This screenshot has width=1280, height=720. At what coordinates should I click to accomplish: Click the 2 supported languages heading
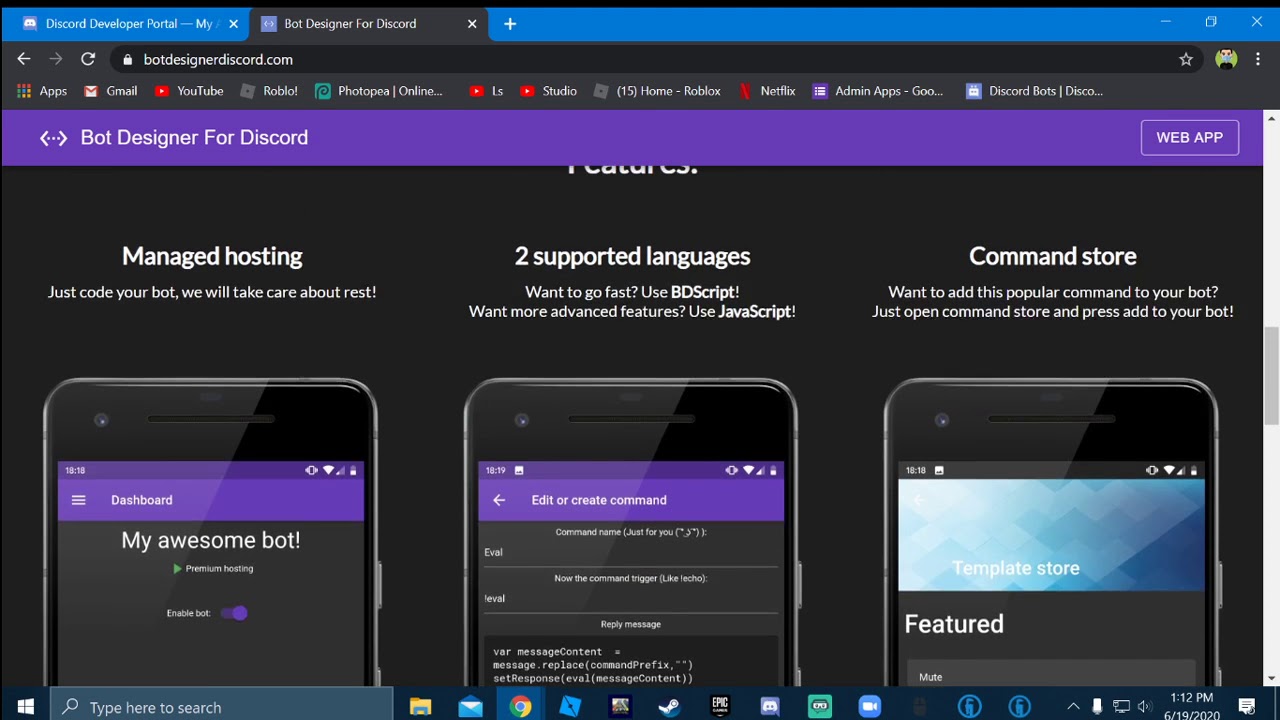(x=632, y=256)
